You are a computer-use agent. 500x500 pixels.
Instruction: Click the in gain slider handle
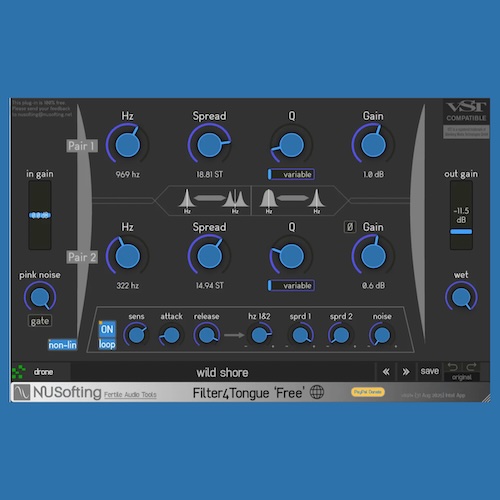click(40, 215)
